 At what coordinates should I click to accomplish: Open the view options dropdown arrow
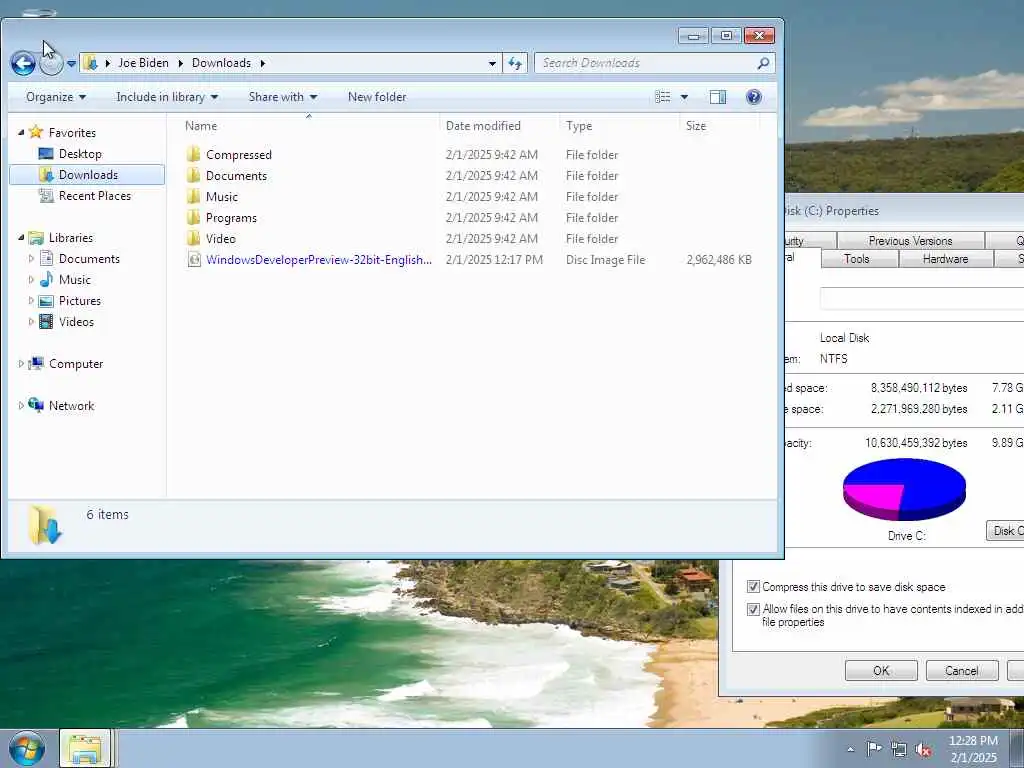pos(684,97)
